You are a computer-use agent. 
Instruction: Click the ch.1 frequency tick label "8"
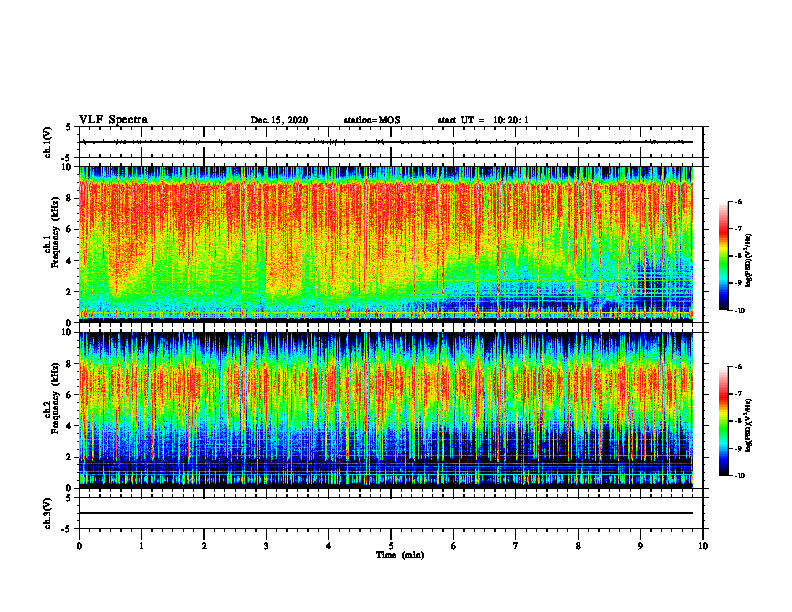click(69, 198)
